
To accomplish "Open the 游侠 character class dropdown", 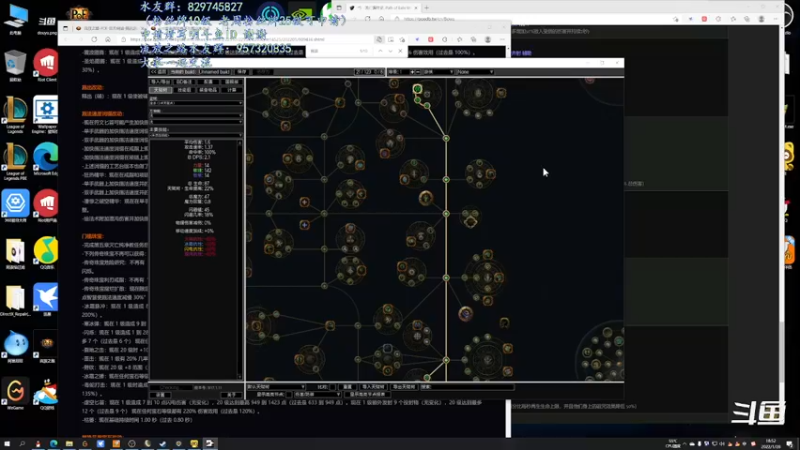I will (438, 72).
